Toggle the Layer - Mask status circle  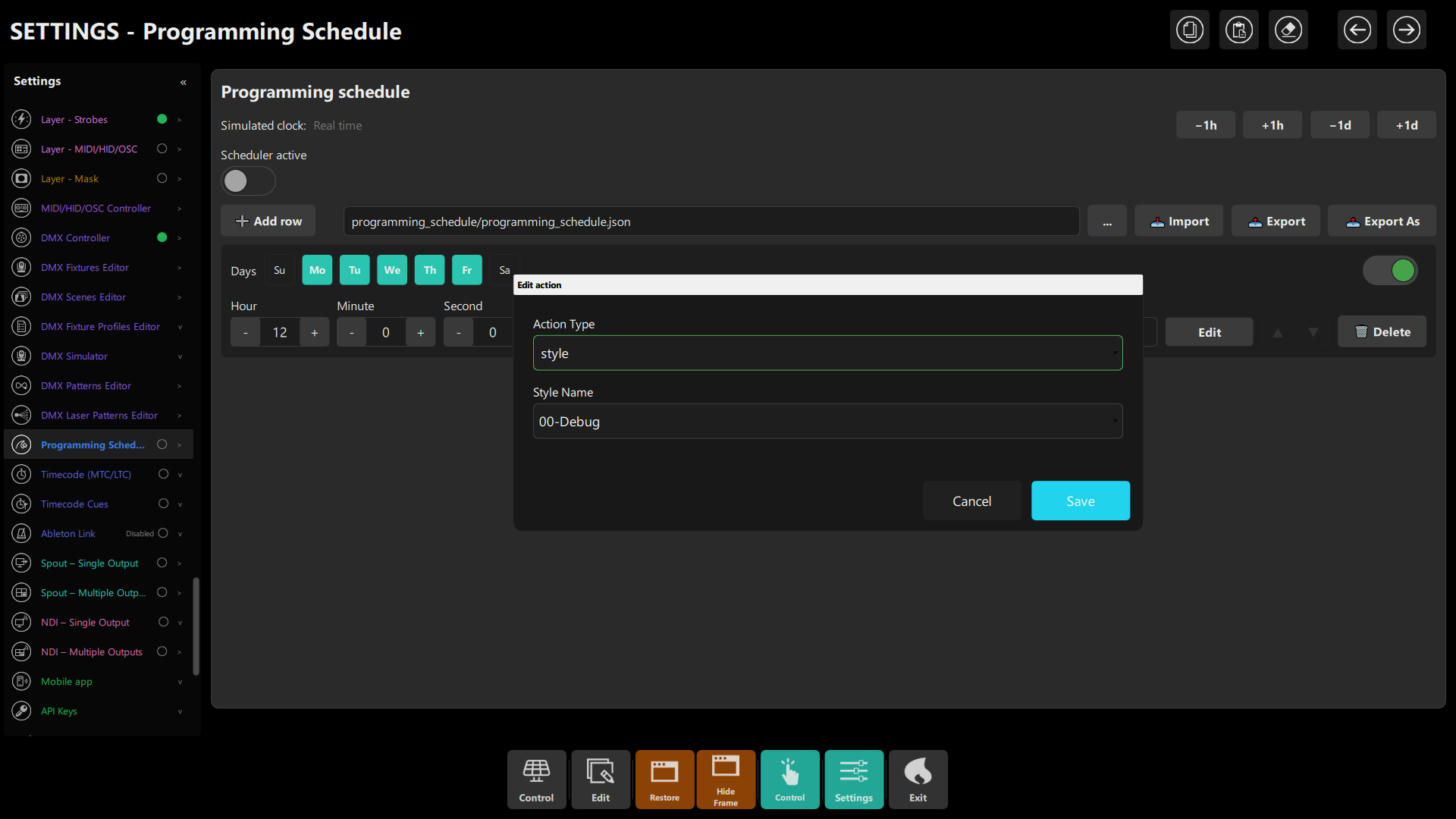[x=162, y=179]
